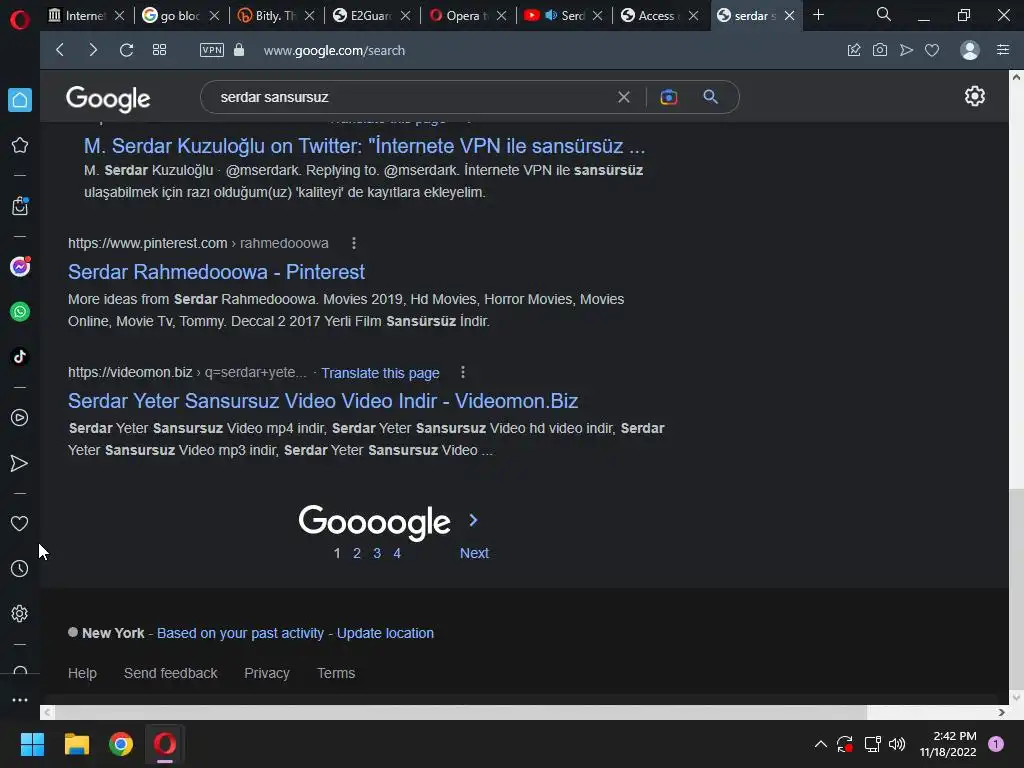Screen dimensions: 1024x768
Task: Open options menu for Videomon result
Action: (x=463, y=372)
